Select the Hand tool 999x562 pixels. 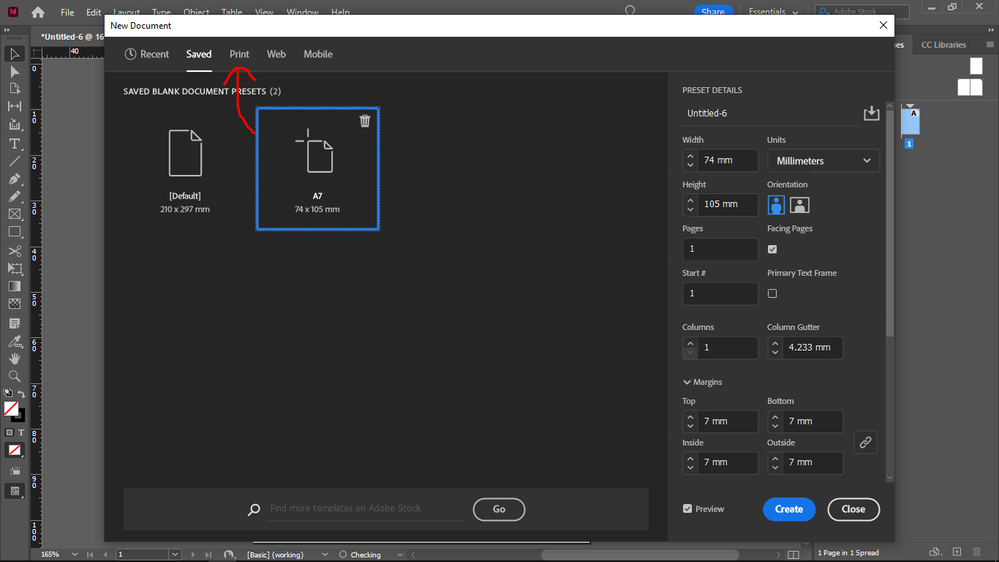click(x=14, y=359)
